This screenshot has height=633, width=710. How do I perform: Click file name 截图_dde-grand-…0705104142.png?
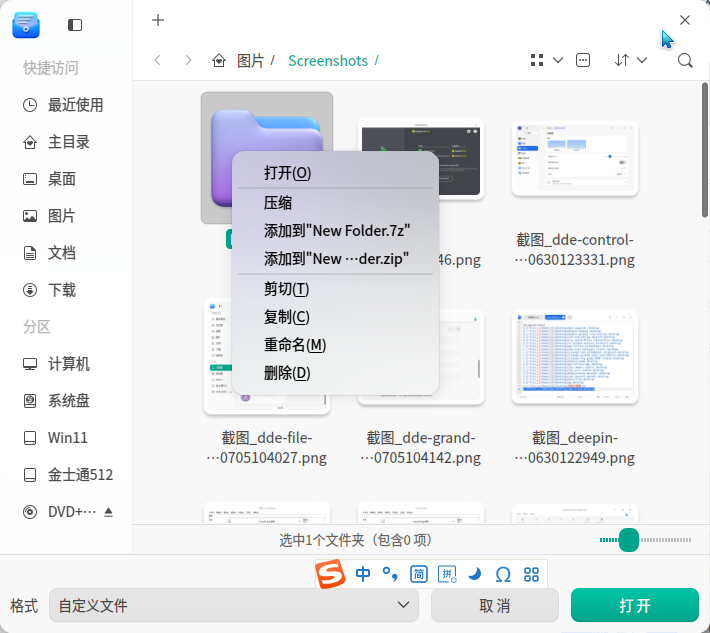pyautogui.click(x=421, y=448)
